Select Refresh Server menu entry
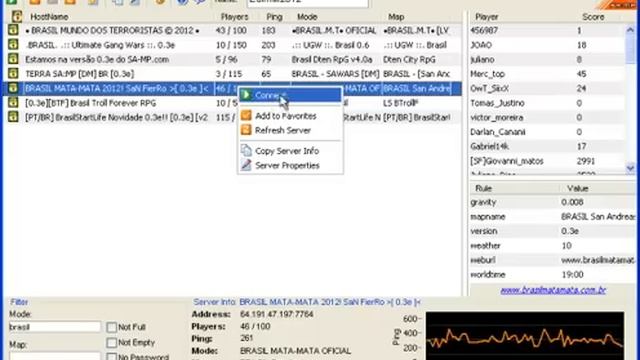This screenshot has height=360, width=640. click(290, 130)
